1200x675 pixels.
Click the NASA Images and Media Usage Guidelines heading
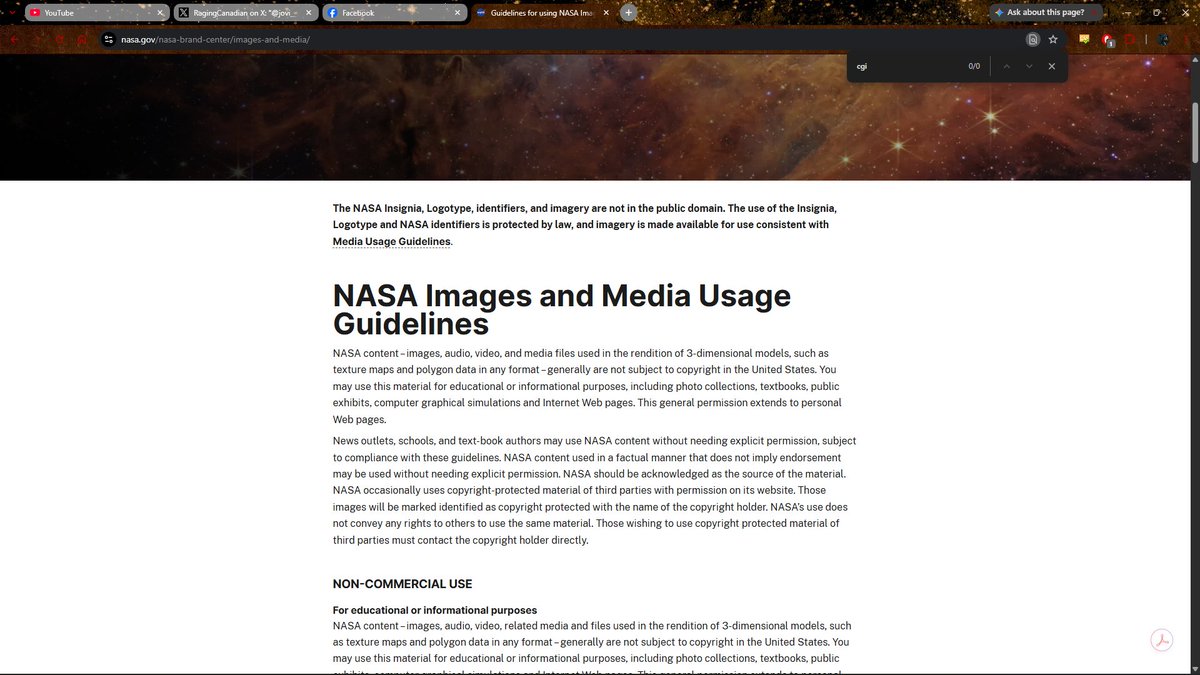point(562,310)
